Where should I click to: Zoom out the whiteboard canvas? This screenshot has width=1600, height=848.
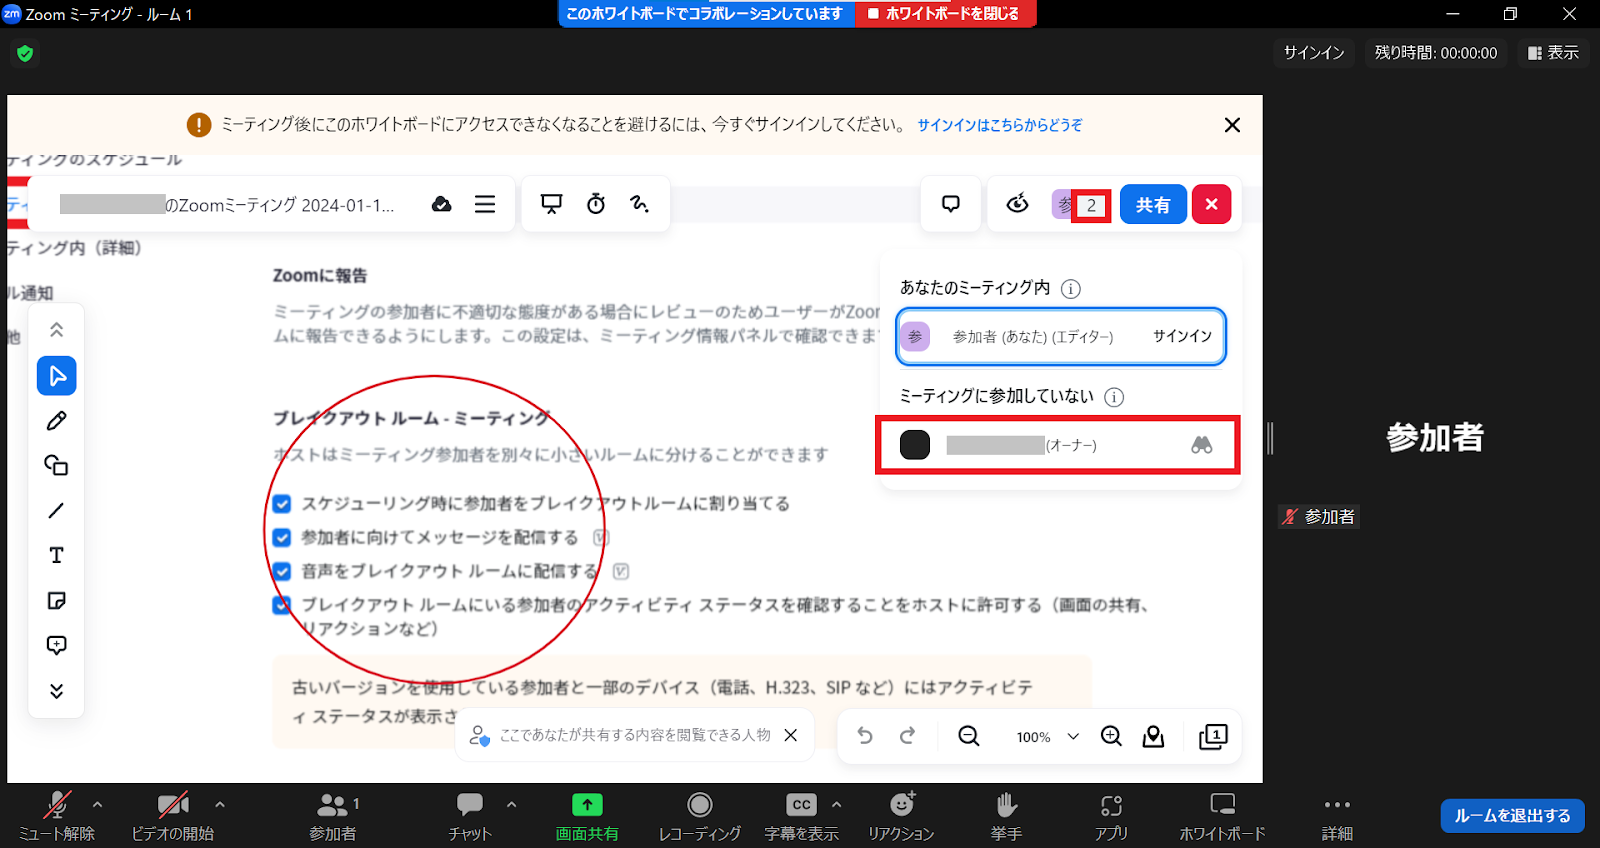[x=968, y=736]
